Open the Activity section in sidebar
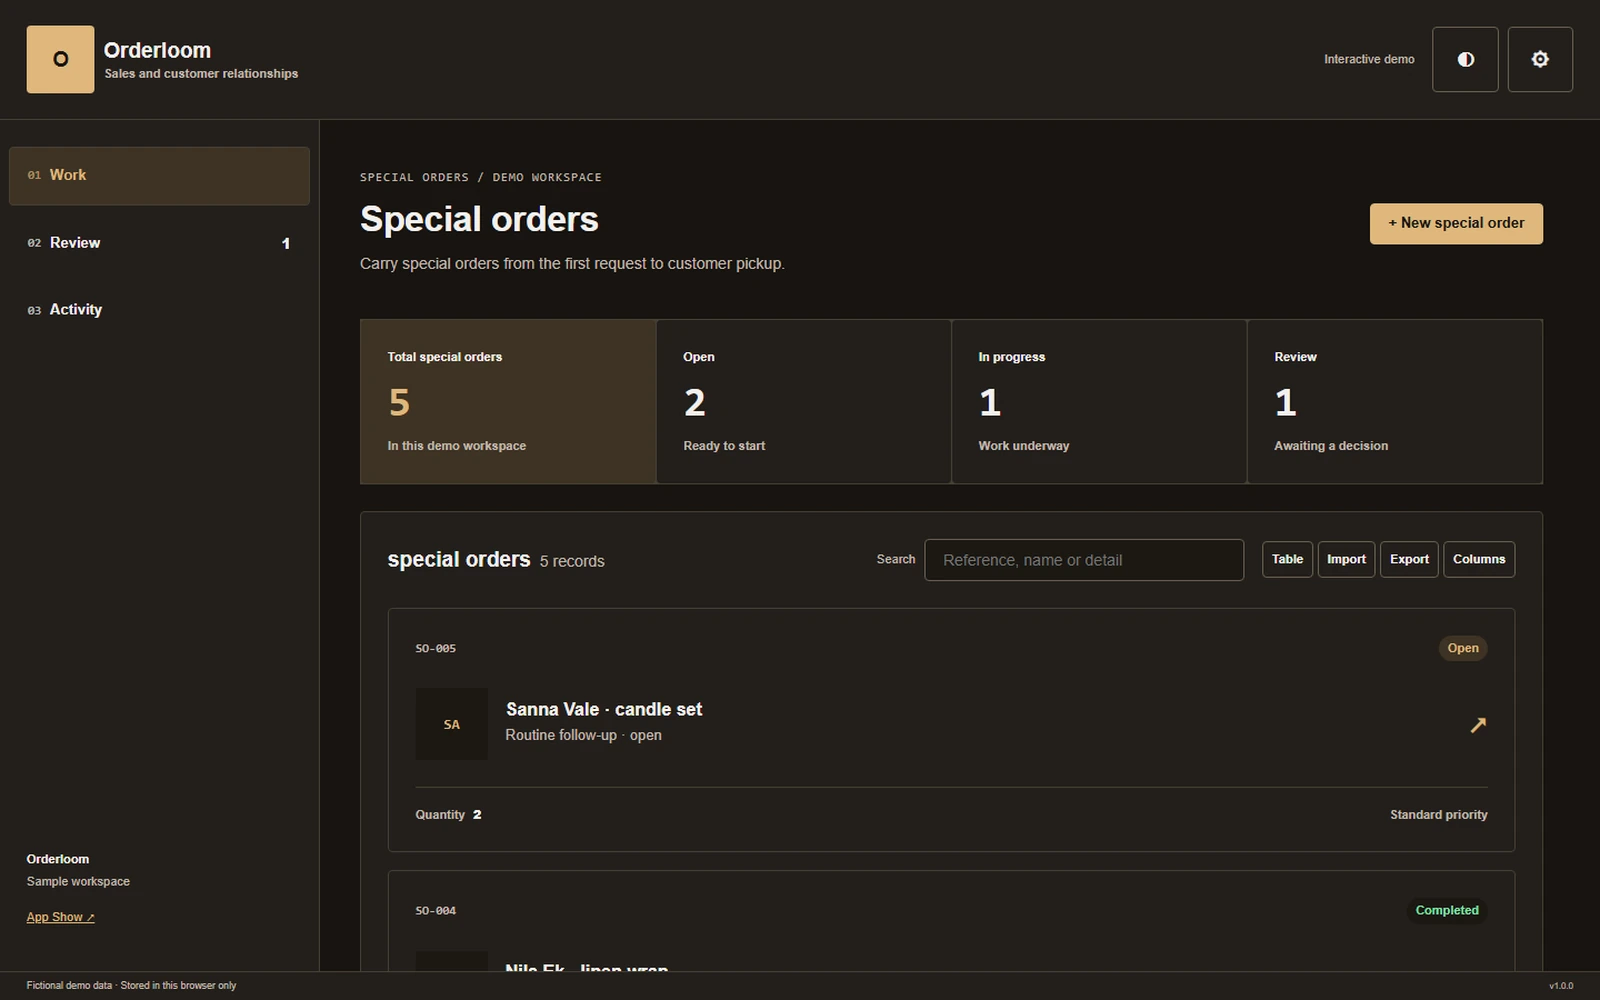The image size is (1600, 1000). pyautogui.click(x=159, y=310)
